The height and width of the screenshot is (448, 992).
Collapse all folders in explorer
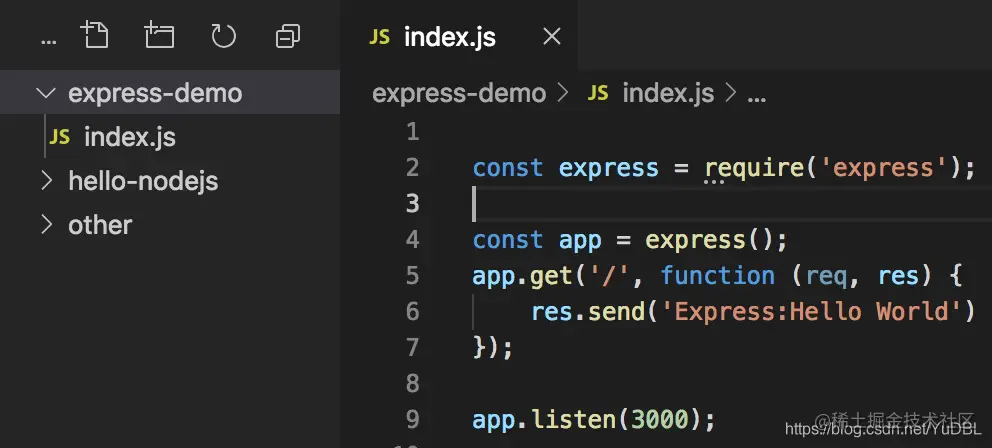pyautogui.click(x=288, y=36)
